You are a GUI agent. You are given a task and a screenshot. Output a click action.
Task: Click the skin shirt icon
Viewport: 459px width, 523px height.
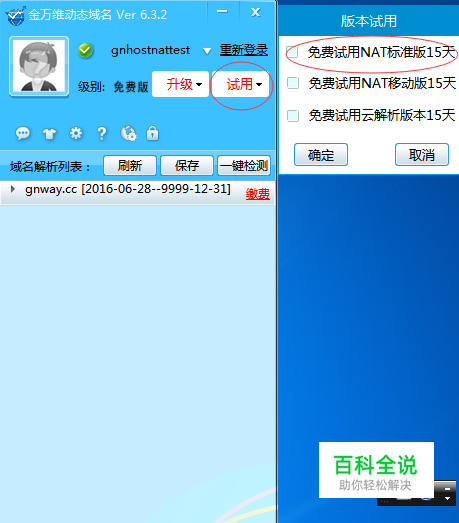[x=49, y=134]
